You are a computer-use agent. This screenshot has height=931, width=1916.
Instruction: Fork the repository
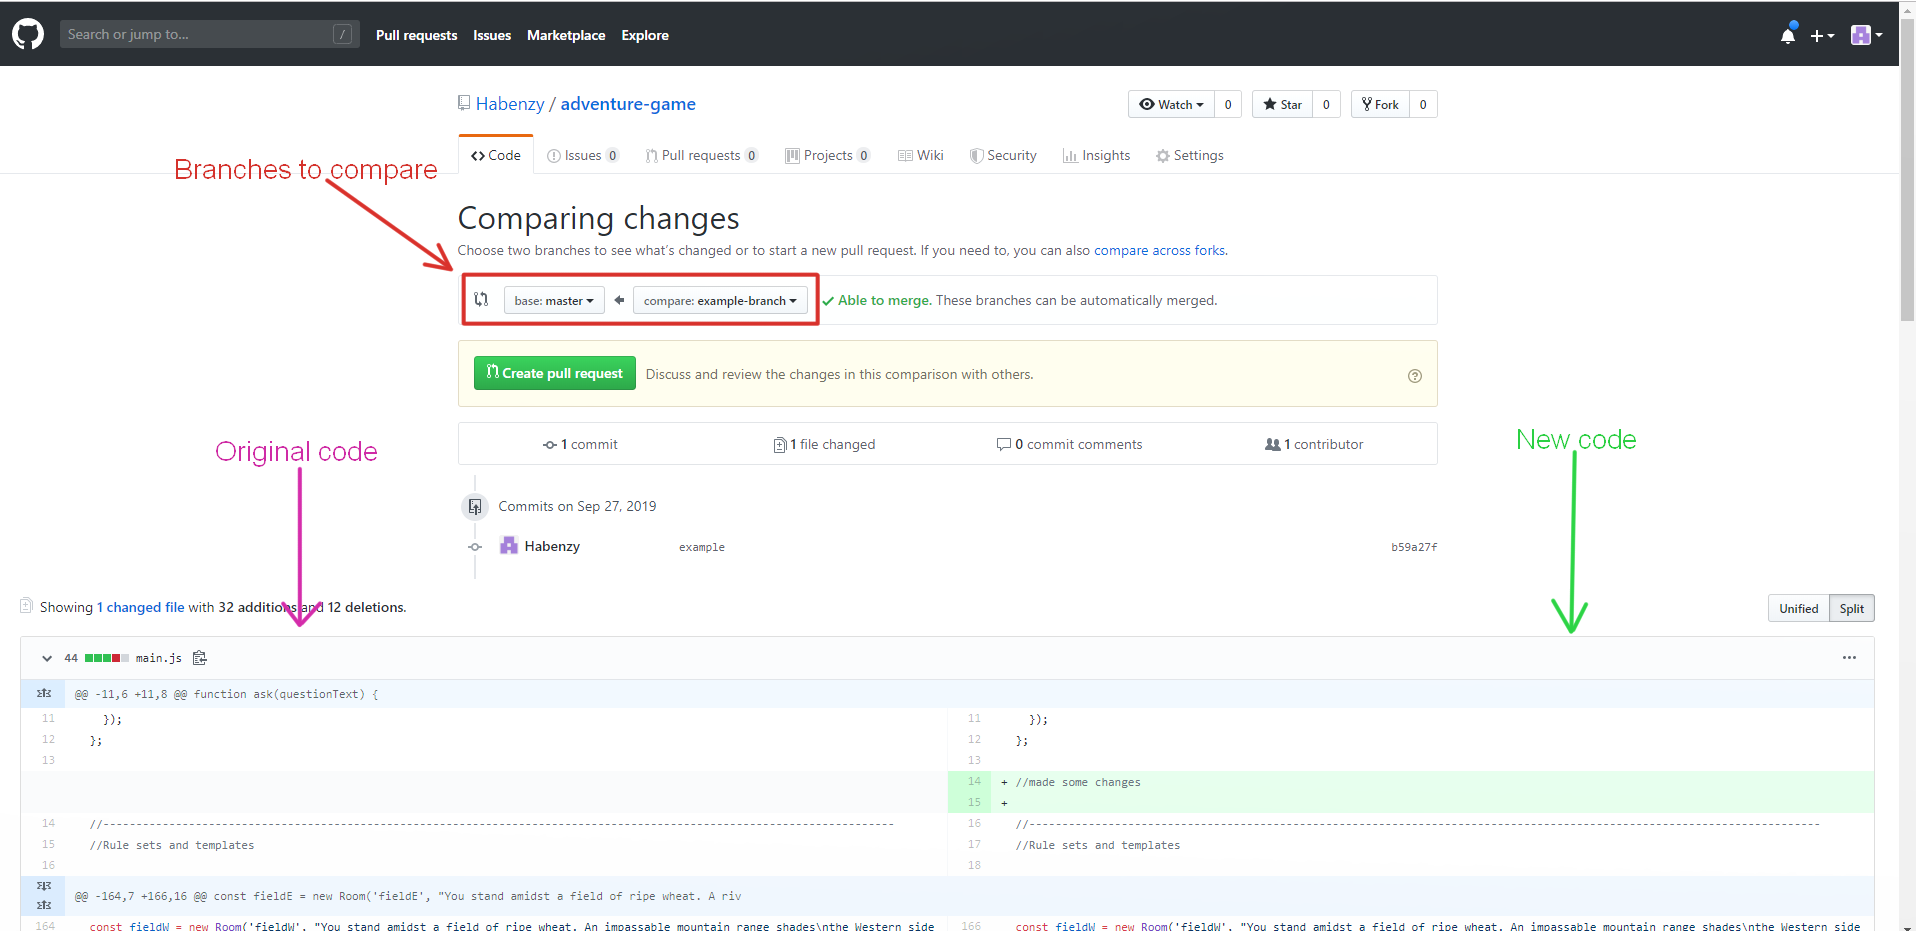[1380, 104]
